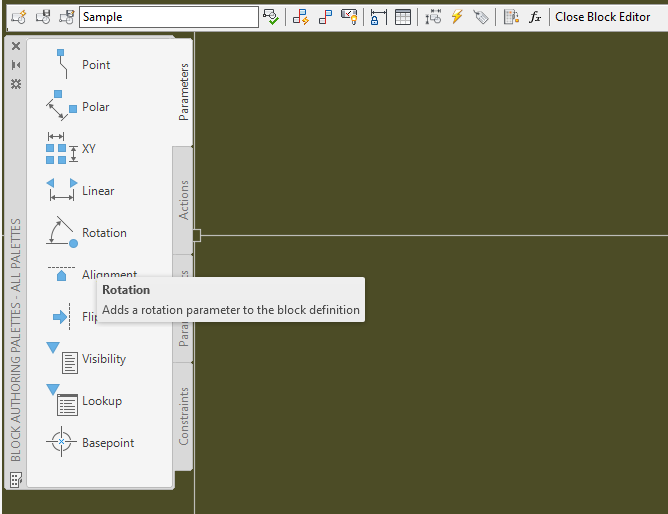Click the Apply Geometric Constraint icon
The image size is (668, 514).
[325, 17]
